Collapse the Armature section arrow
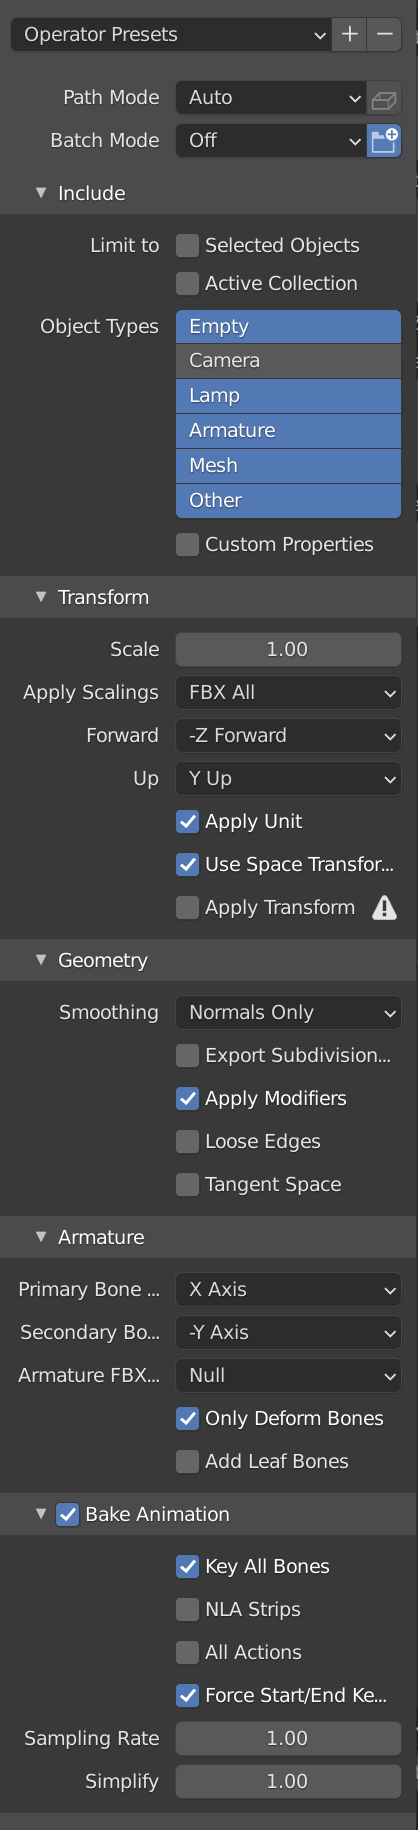Image resolution: width=418 pixels, height=1830 pixels. pyautogui.click(x=41, y=1237)
